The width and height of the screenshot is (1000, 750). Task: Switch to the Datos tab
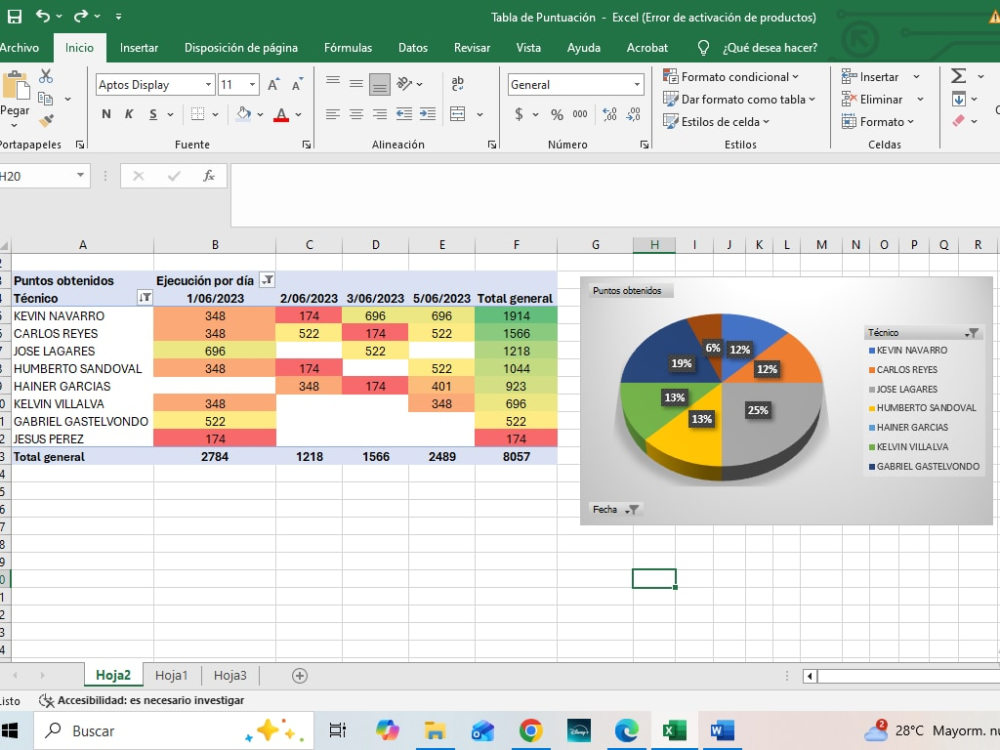coord(413,48)
